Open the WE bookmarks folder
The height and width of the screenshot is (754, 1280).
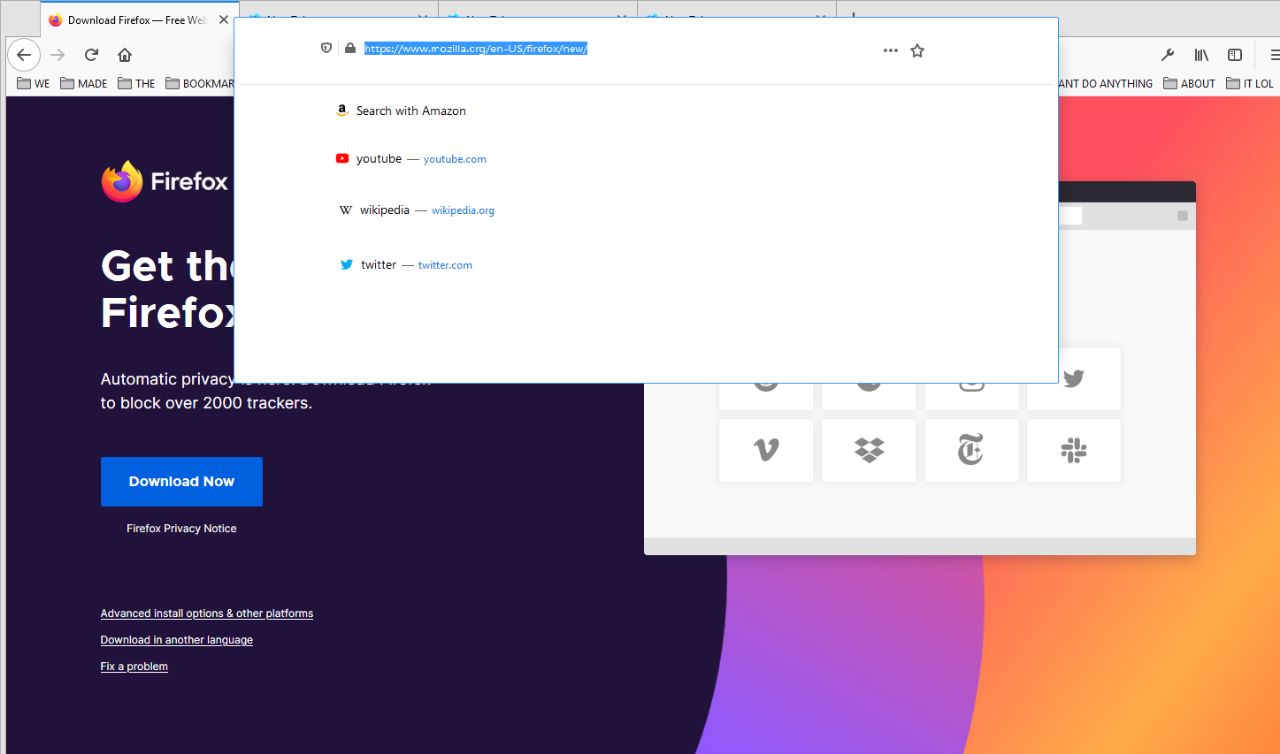(33, 84)
